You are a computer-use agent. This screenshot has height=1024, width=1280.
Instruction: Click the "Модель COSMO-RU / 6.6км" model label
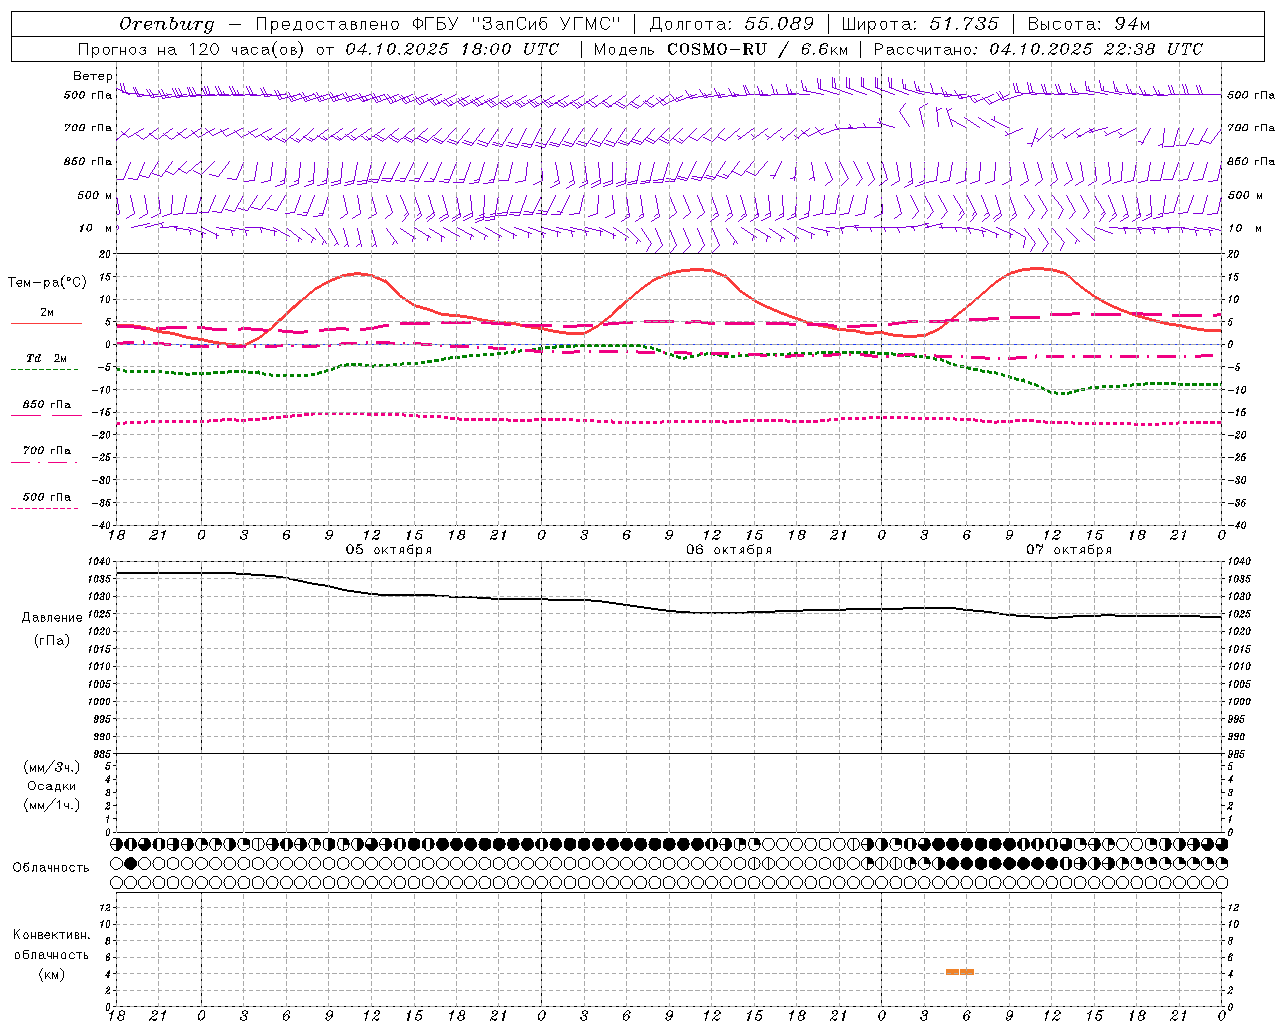721,49
